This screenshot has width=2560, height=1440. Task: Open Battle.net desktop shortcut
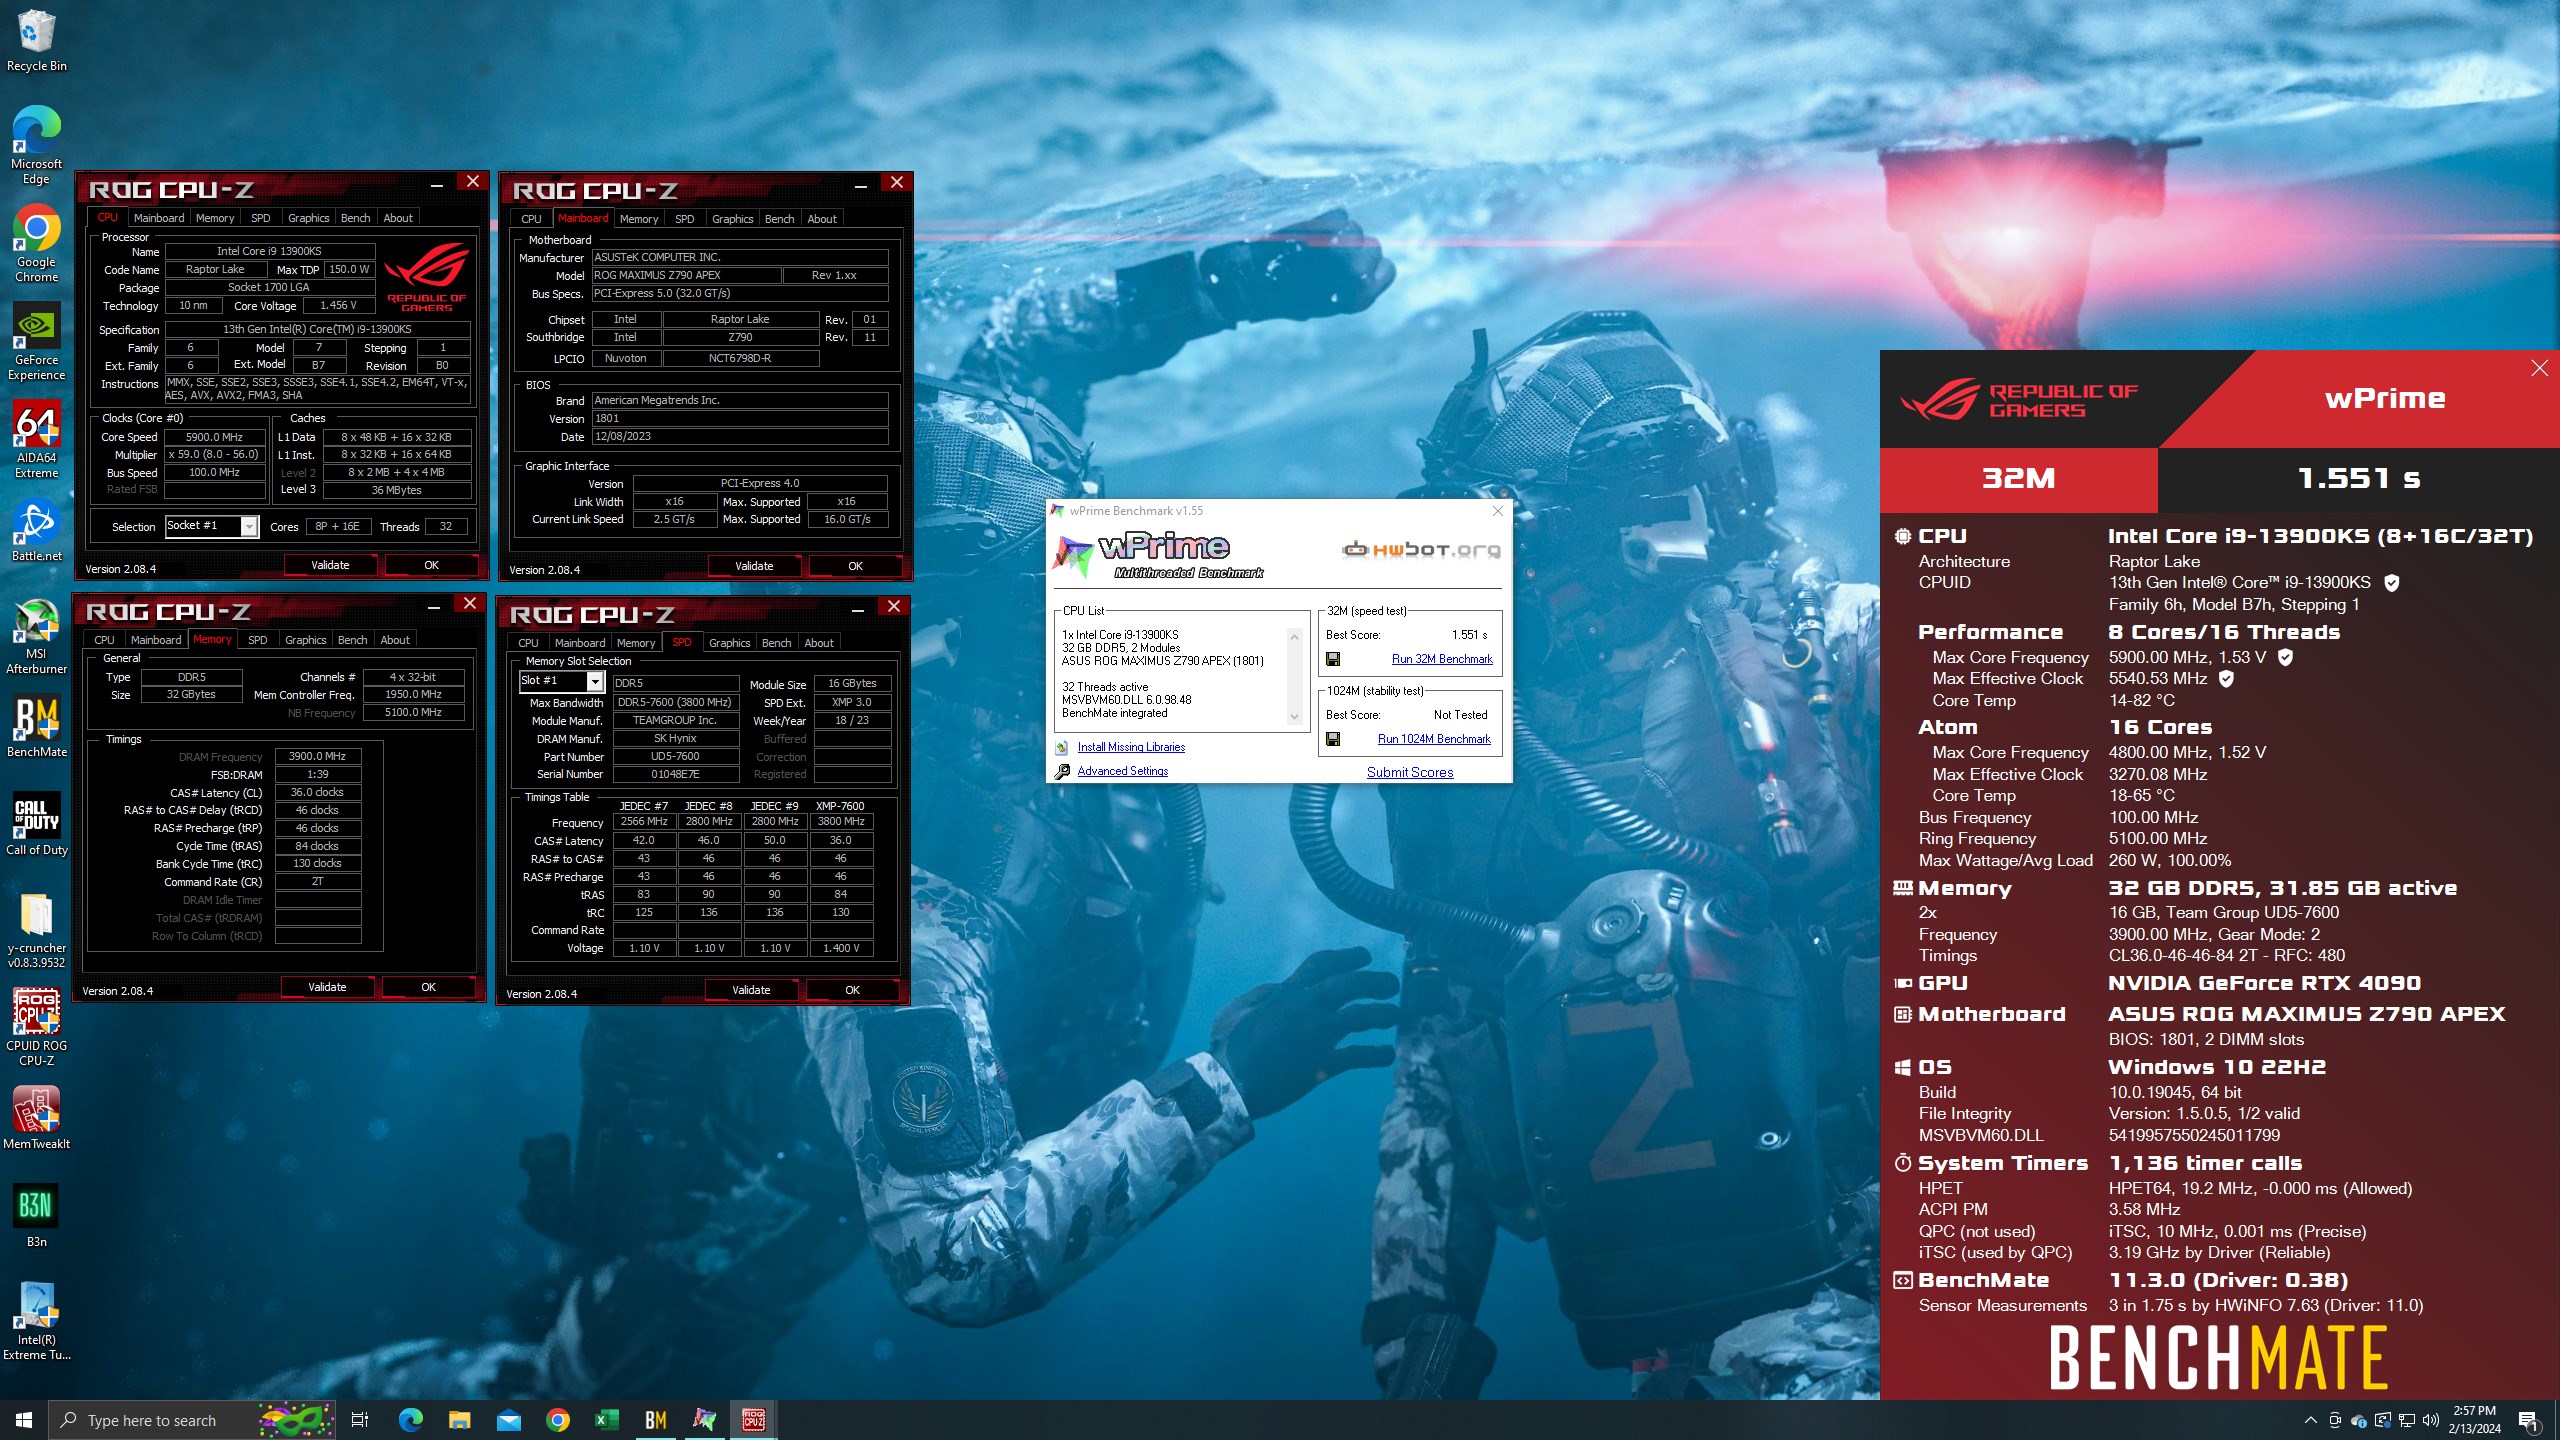36,530
